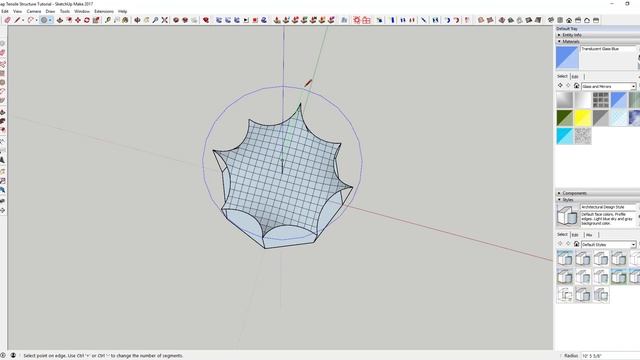Screen dimensions: 640x360
Task: Open the Extension Warehouse icon
Action: coord(185,20)
